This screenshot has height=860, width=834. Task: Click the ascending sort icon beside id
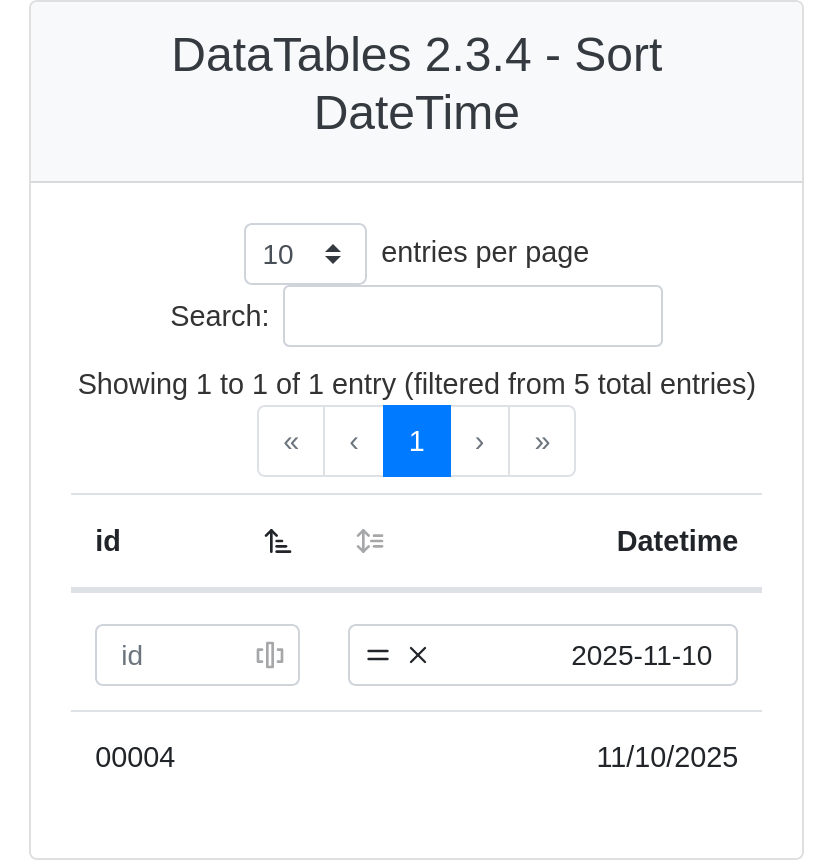click(x=277, y=541)
